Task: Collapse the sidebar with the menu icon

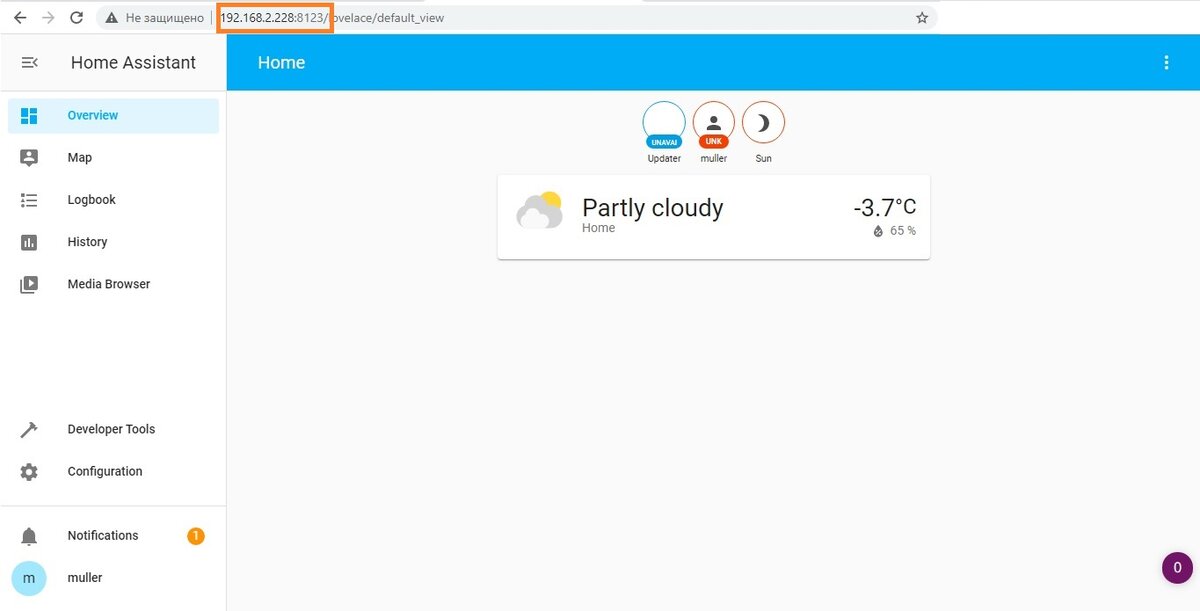Action: [29, 62]
